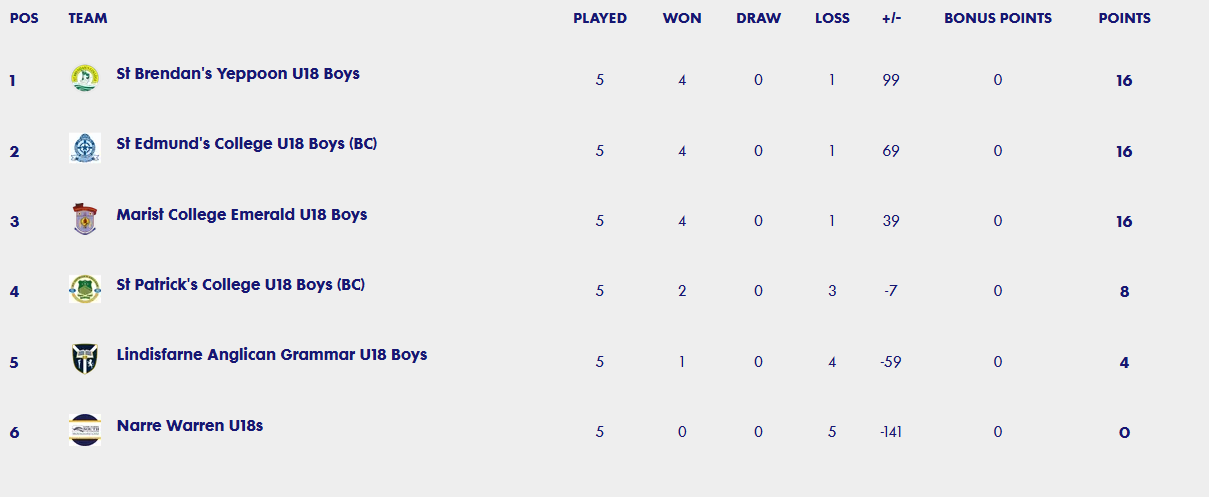Image resolution: width=1209 pixels, height=497 pixels.
Task: Click the +/- column header
Action: point(892,18)
